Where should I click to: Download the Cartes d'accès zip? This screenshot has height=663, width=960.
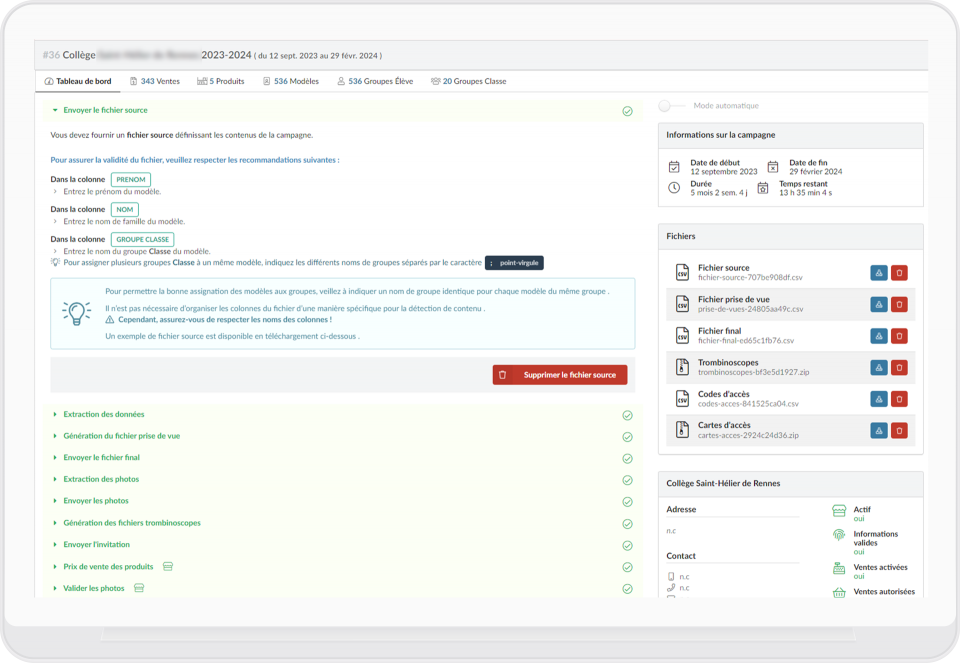[879, 430]
